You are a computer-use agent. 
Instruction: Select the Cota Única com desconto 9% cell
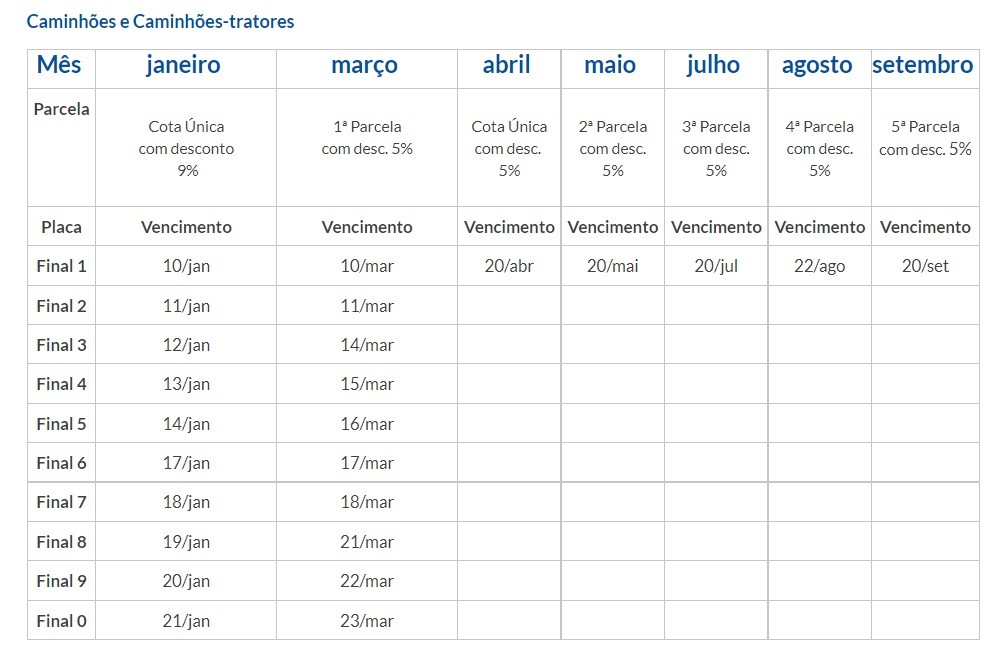187,148
